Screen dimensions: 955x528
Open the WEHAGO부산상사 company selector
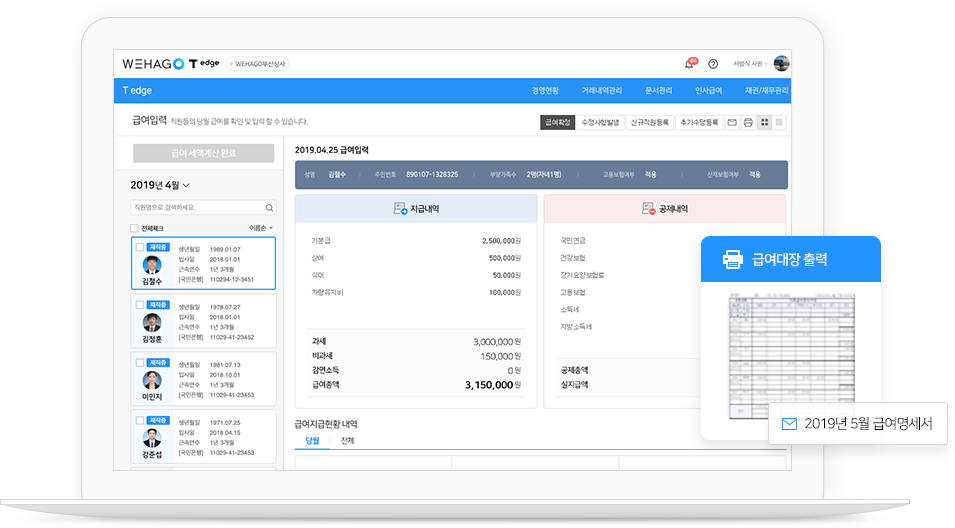coord(258,64)
